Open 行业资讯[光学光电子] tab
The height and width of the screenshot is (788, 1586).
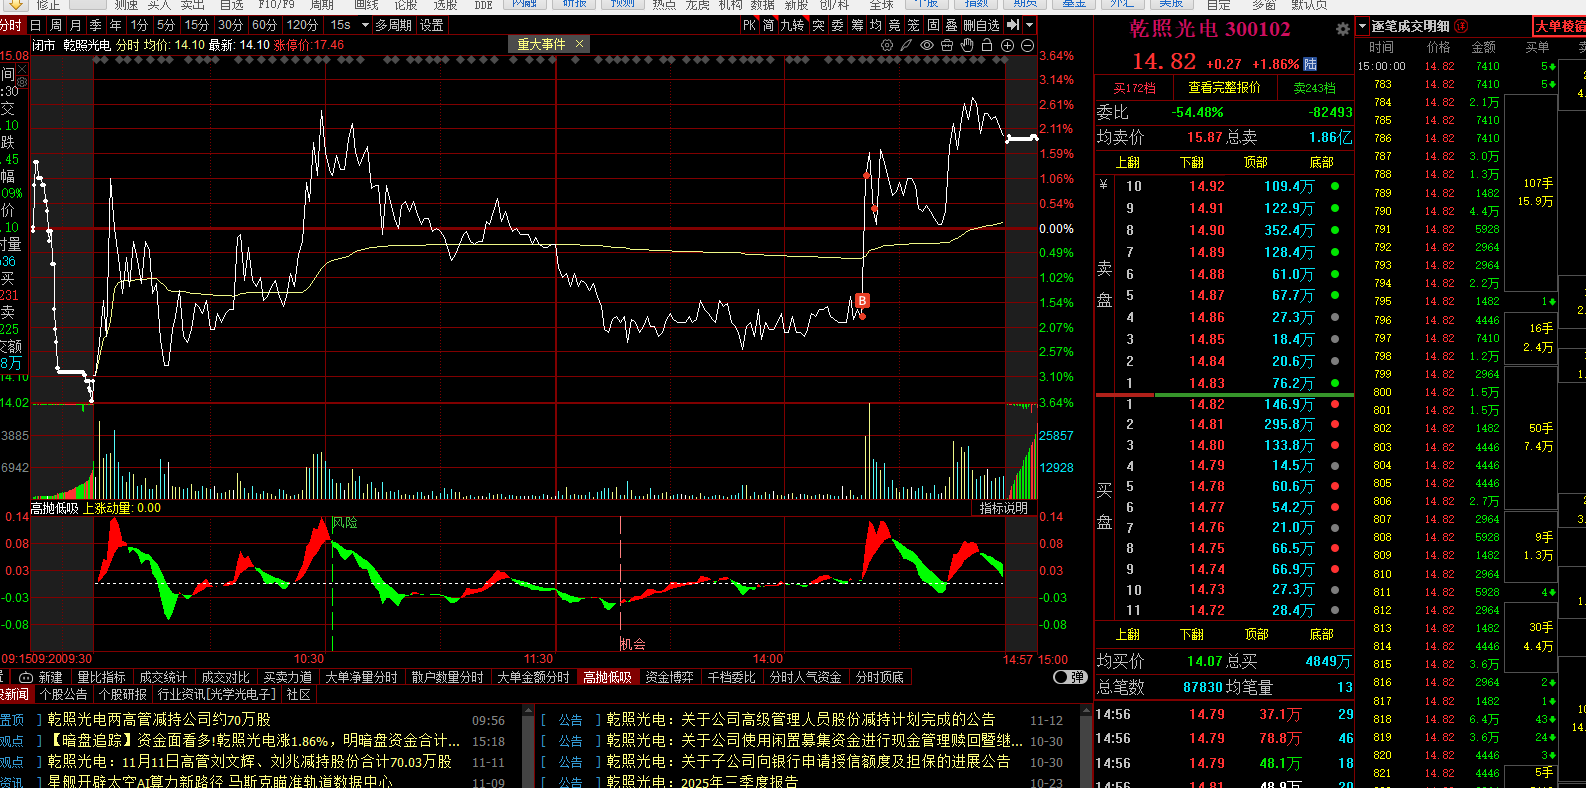pos(217,694)
